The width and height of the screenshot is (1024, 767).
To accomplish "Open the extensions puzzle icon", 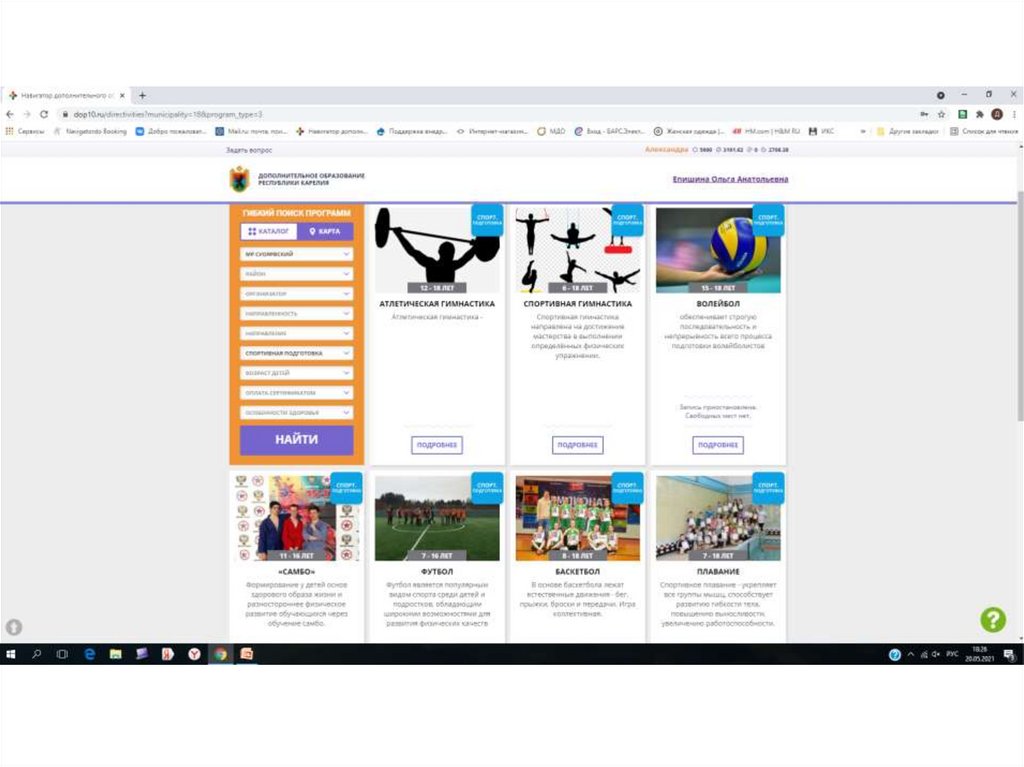I will tap(980, 114).
